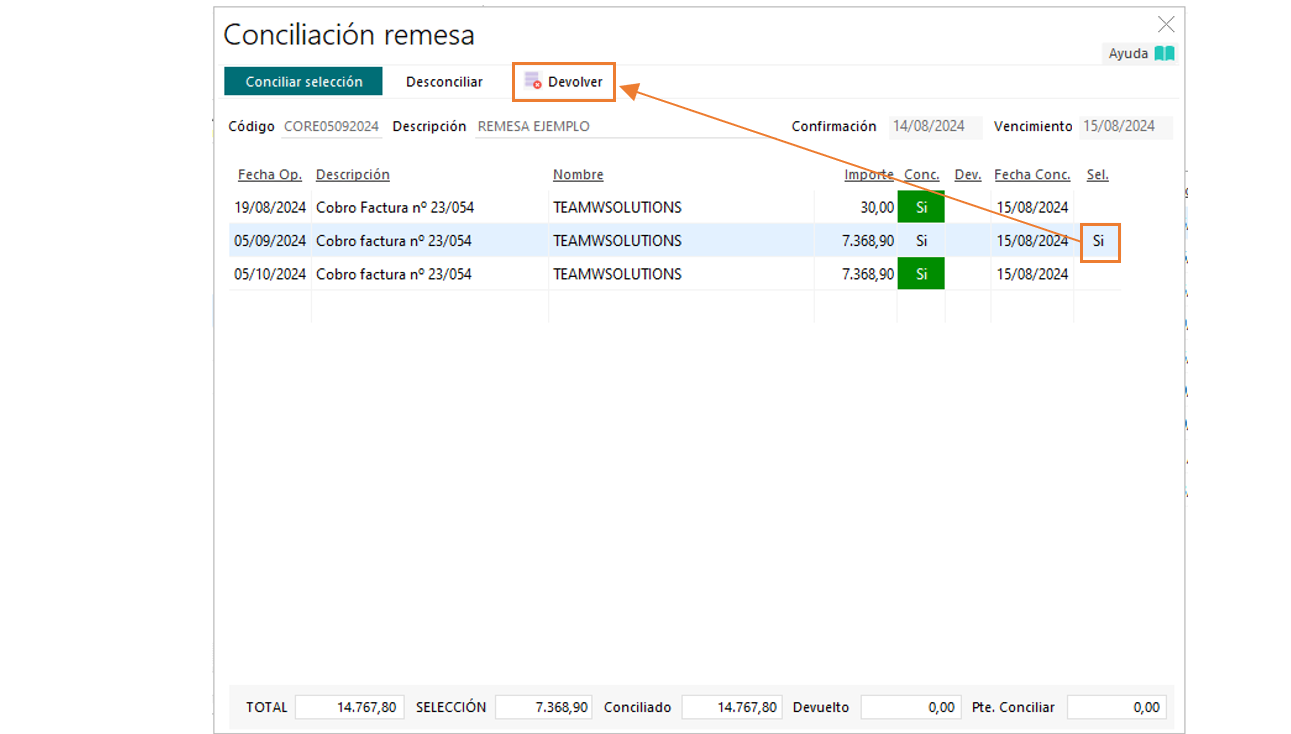Sort by Dev. column header
This screenshot has width=1291, height=734.
tap(968, 175)
